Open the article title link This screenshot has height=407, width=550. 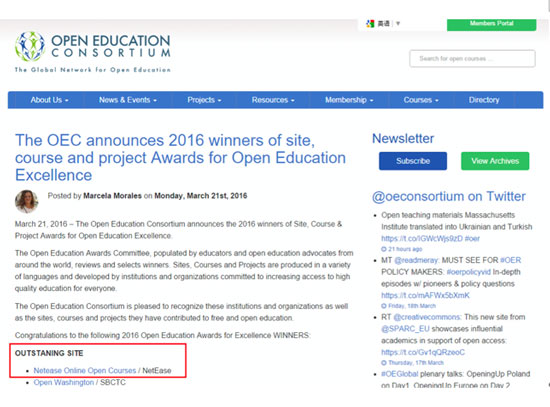(180, 158)
